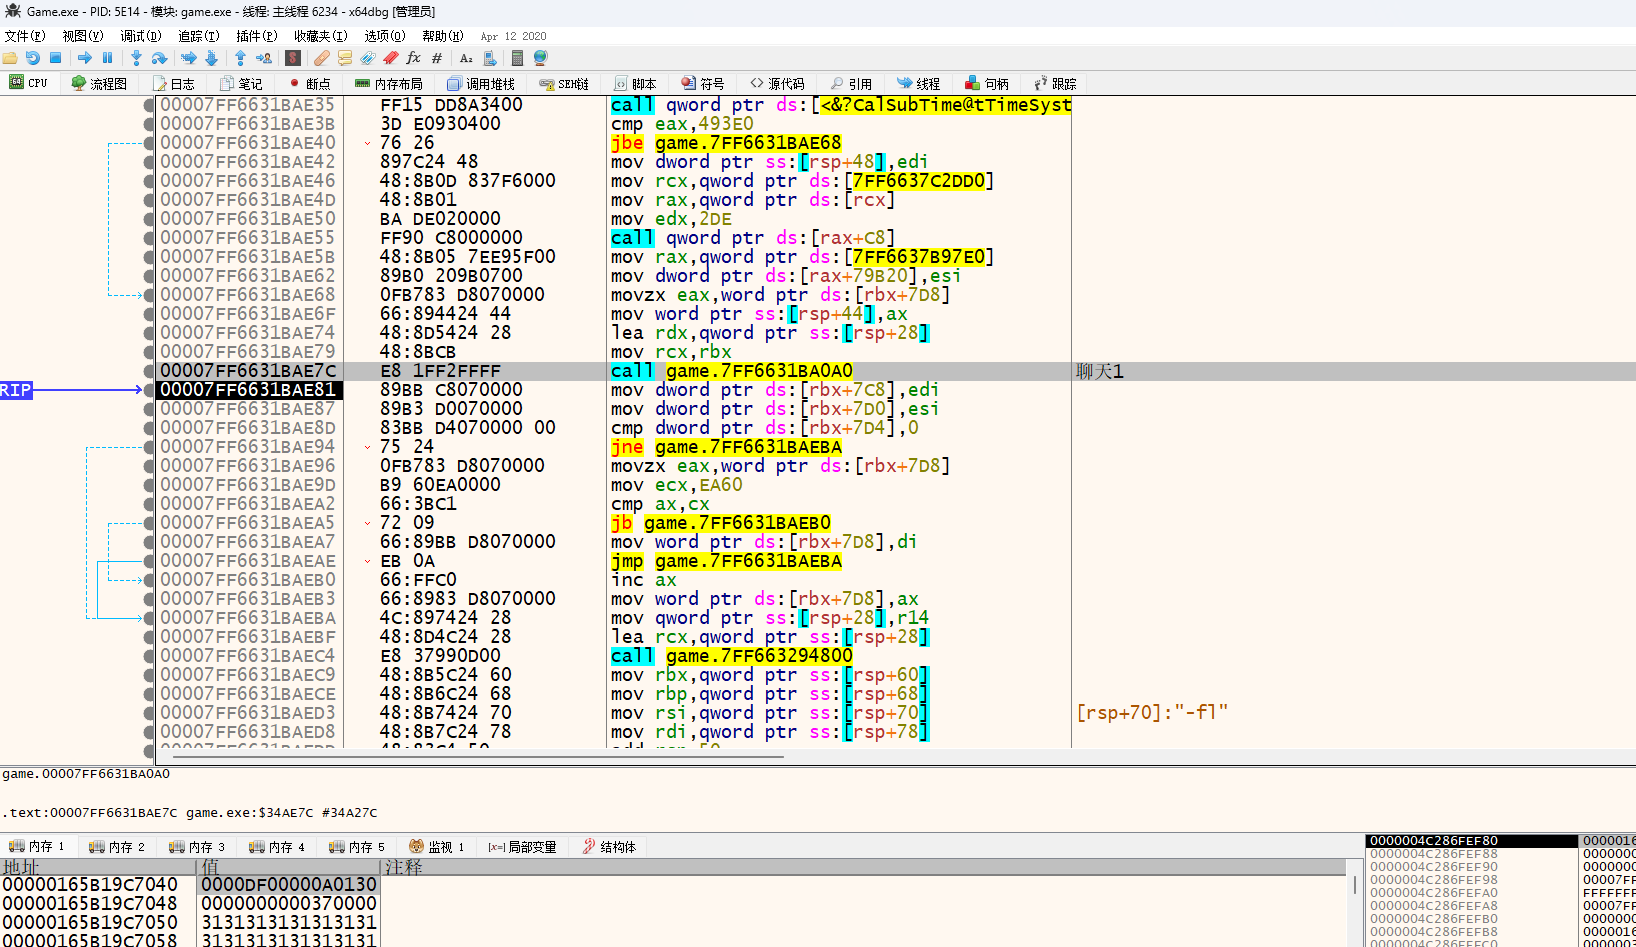Open the 监视 1 watch tab
This screenshot has height=947, width=1636.
(x=437, y=847)
